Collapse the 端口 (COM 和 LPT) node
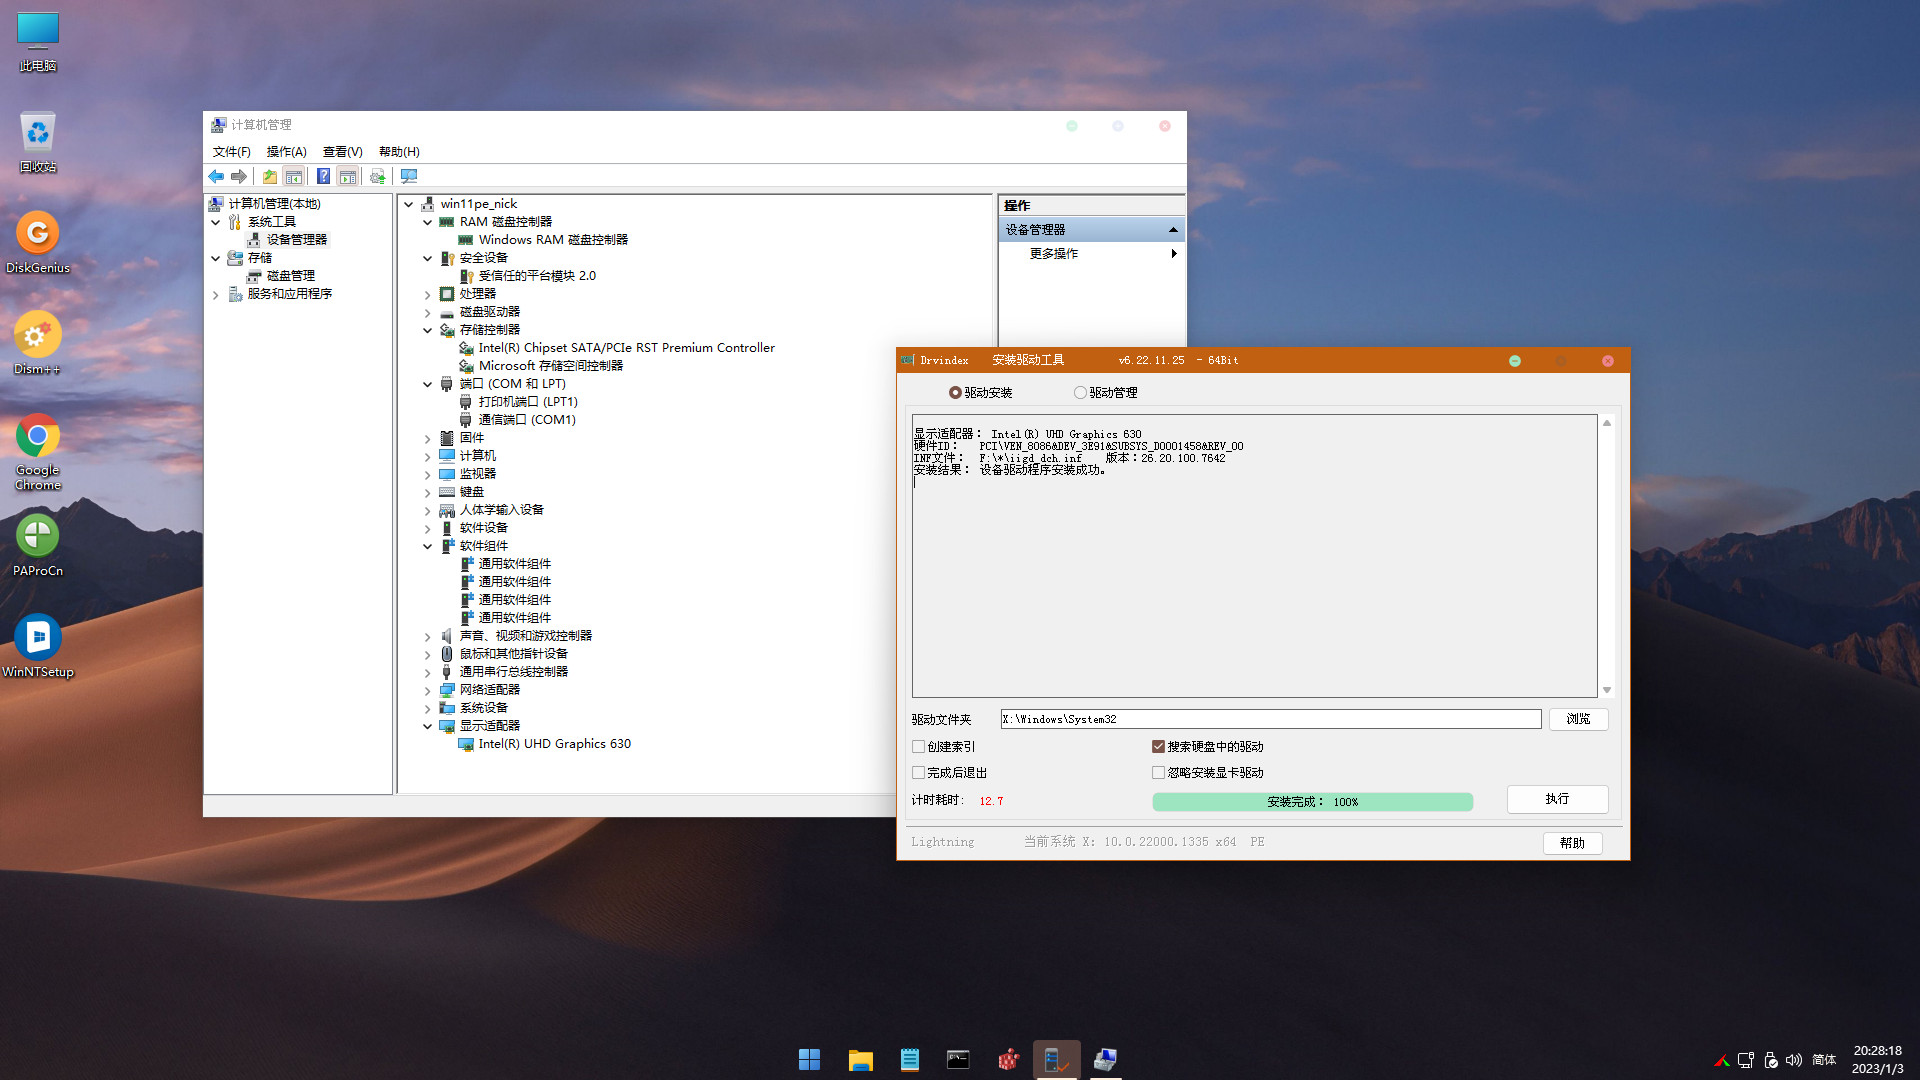This screenshot has width=1920, height=1080. pyautogui.click(x=427, y=384)
